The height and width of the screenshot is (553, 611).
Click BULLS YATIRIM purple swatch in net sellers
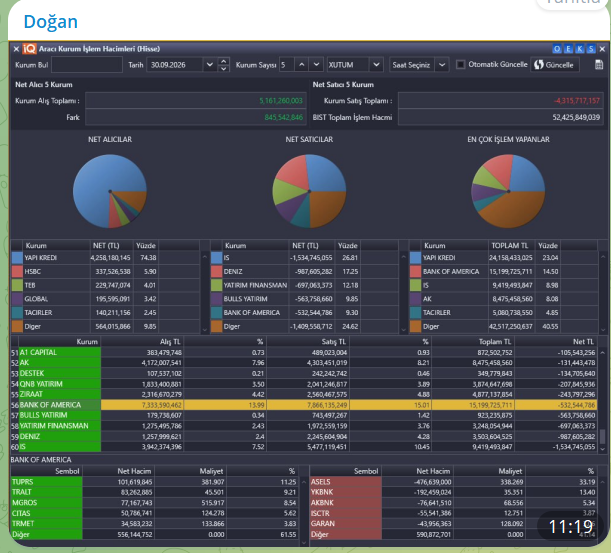pos(216,299)
